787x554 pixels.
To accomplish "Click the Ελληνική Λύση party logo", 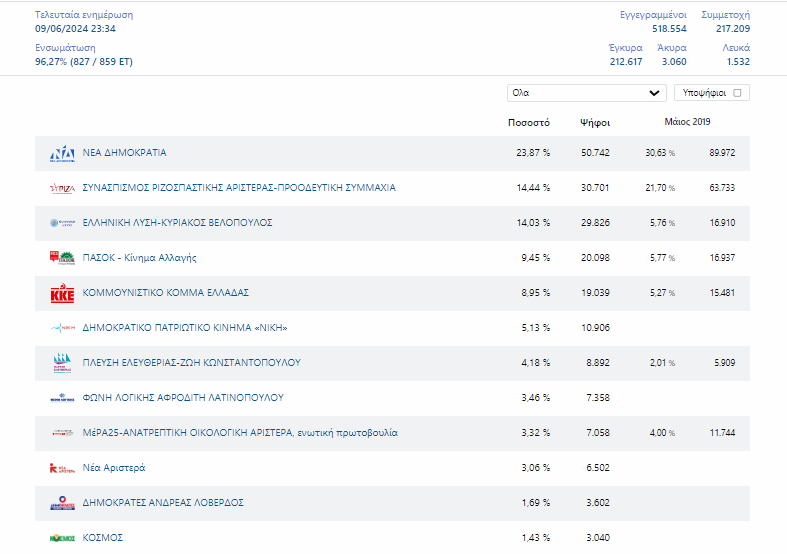I will [x=62, y=223].
